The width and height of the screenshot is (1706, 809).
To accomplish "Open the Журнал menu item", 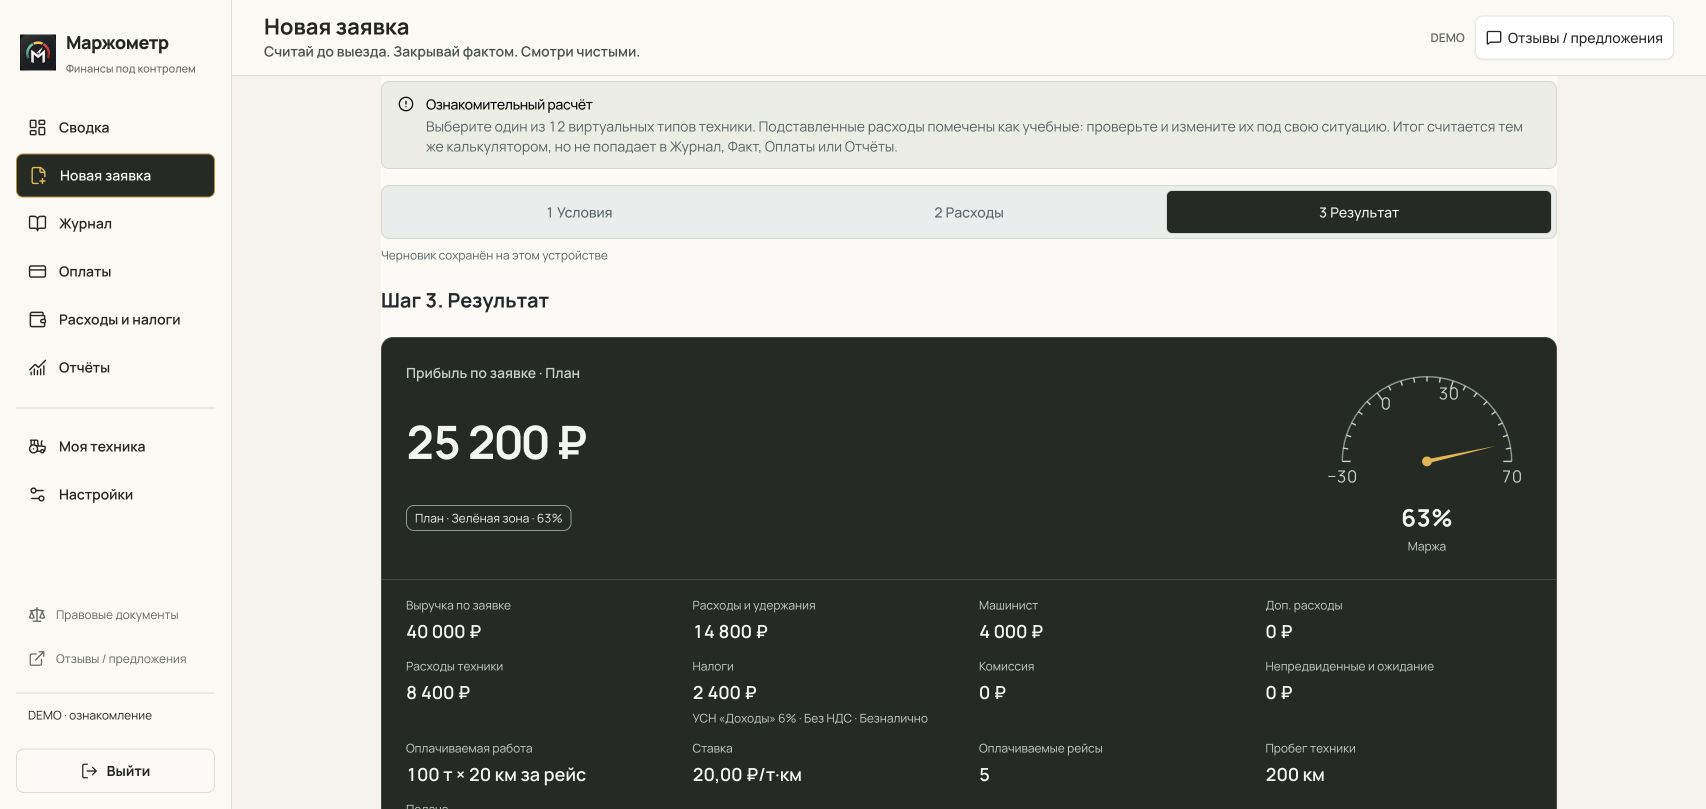I will pyautogui.click(x=115, y=224).
